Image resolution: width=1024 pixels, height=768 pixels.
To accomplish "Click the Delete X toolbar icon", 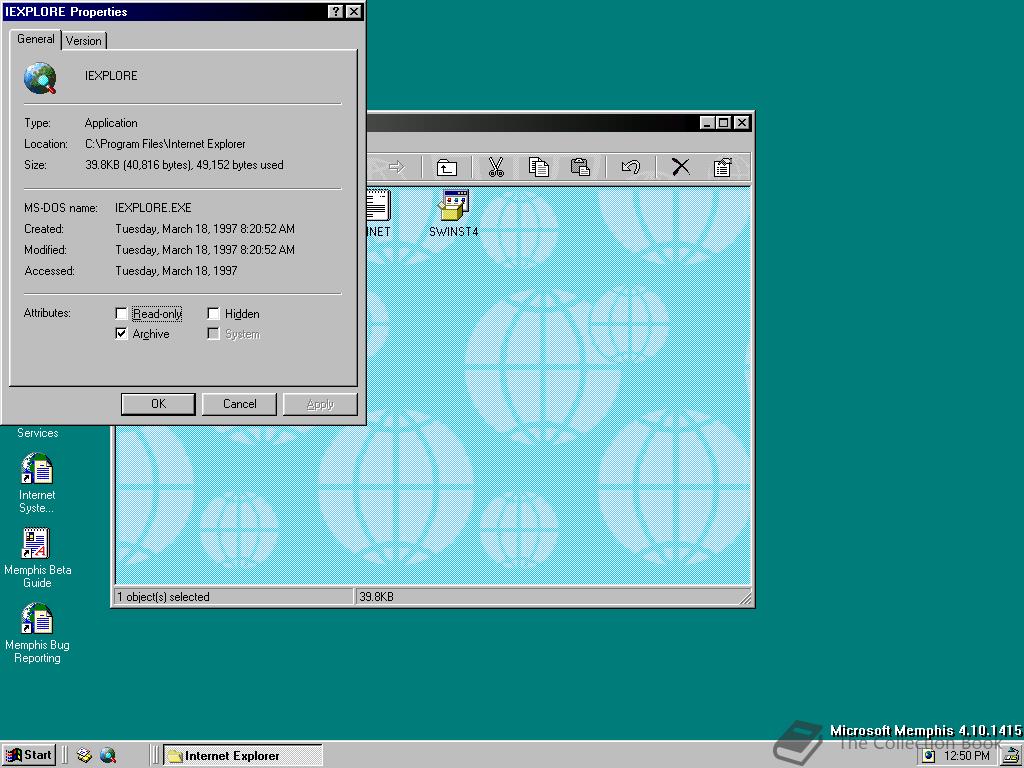I will pos(681,167).
